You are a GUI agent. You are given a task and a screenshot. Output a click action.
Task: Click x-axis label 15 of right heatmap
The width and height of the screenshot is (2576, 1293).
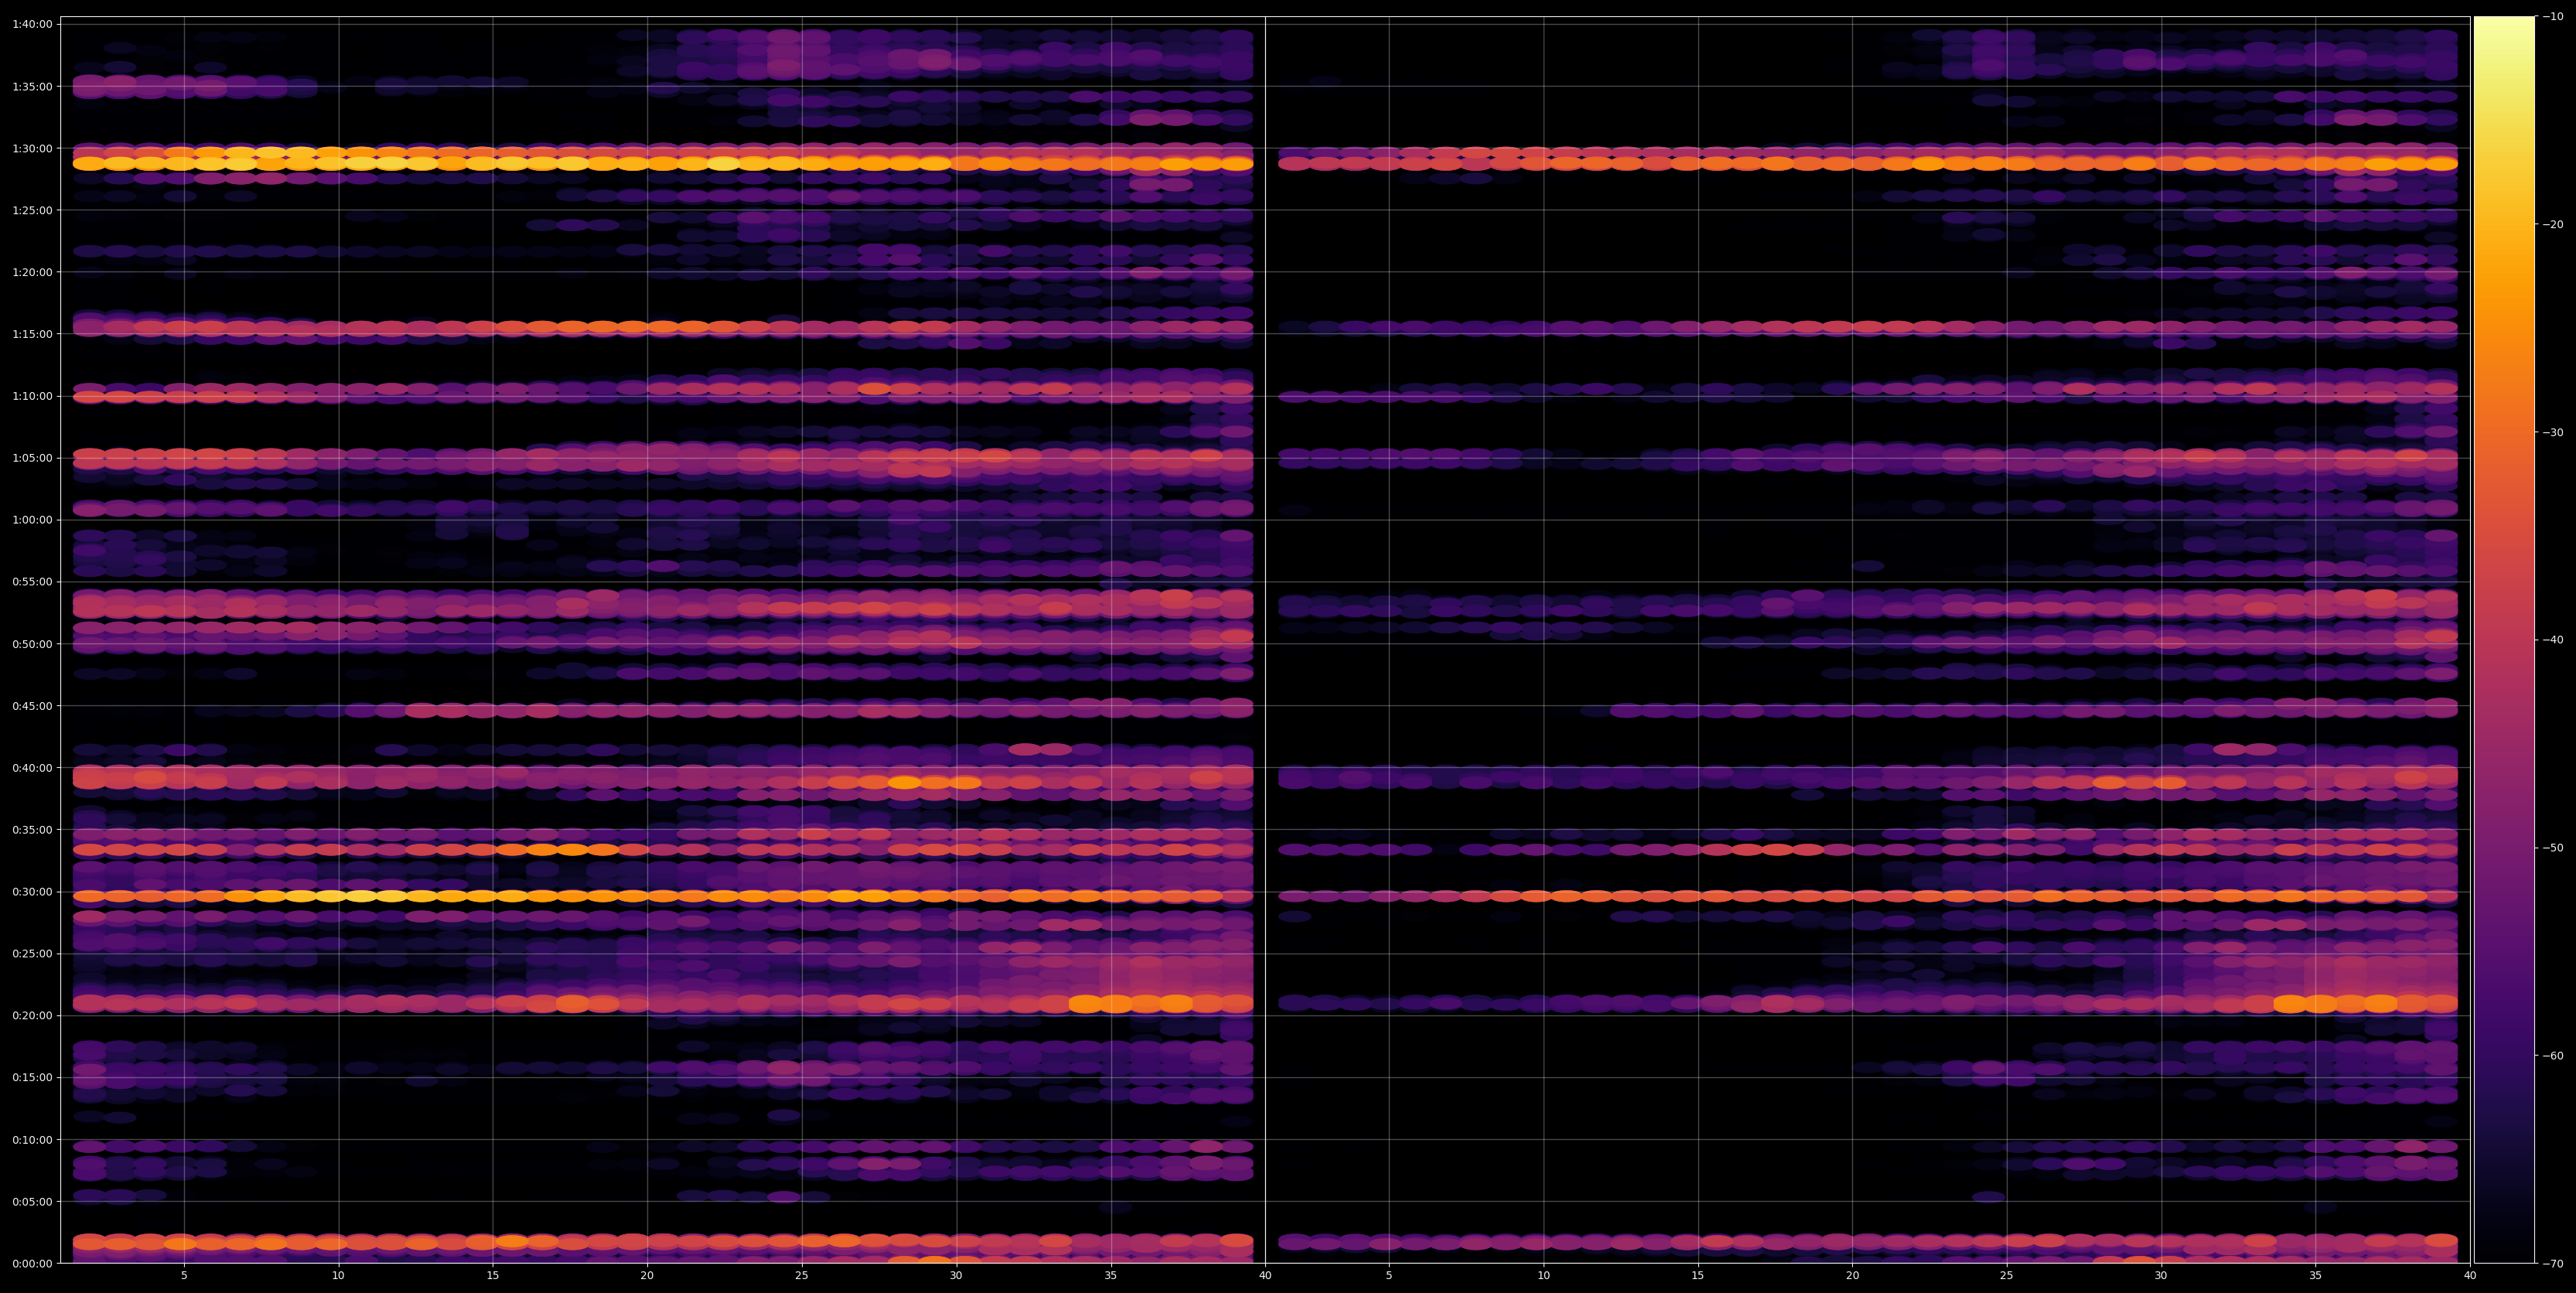point(1698,1276)
